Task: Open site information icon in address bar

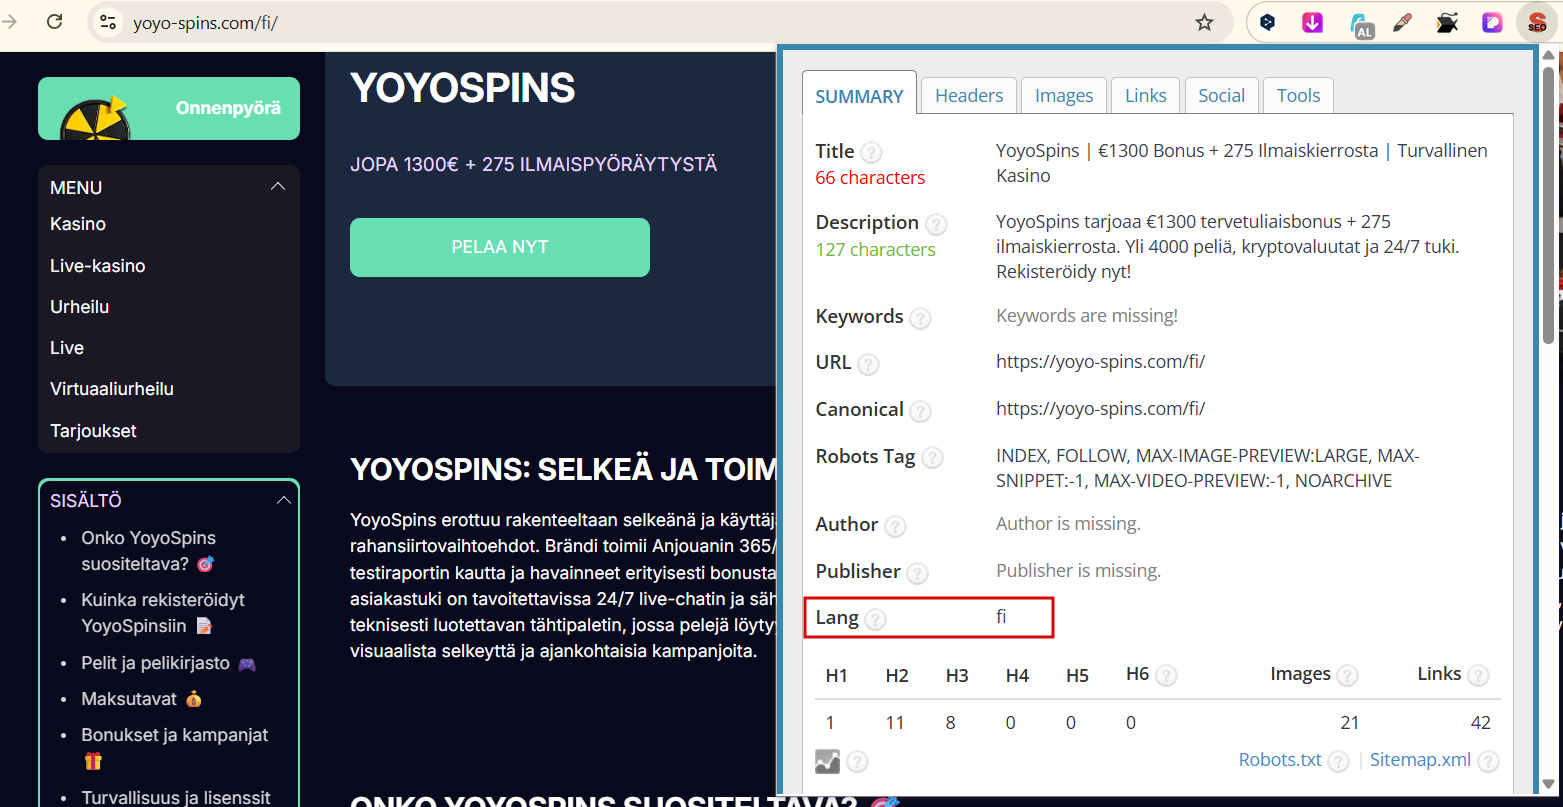Action: click(109, 22)
